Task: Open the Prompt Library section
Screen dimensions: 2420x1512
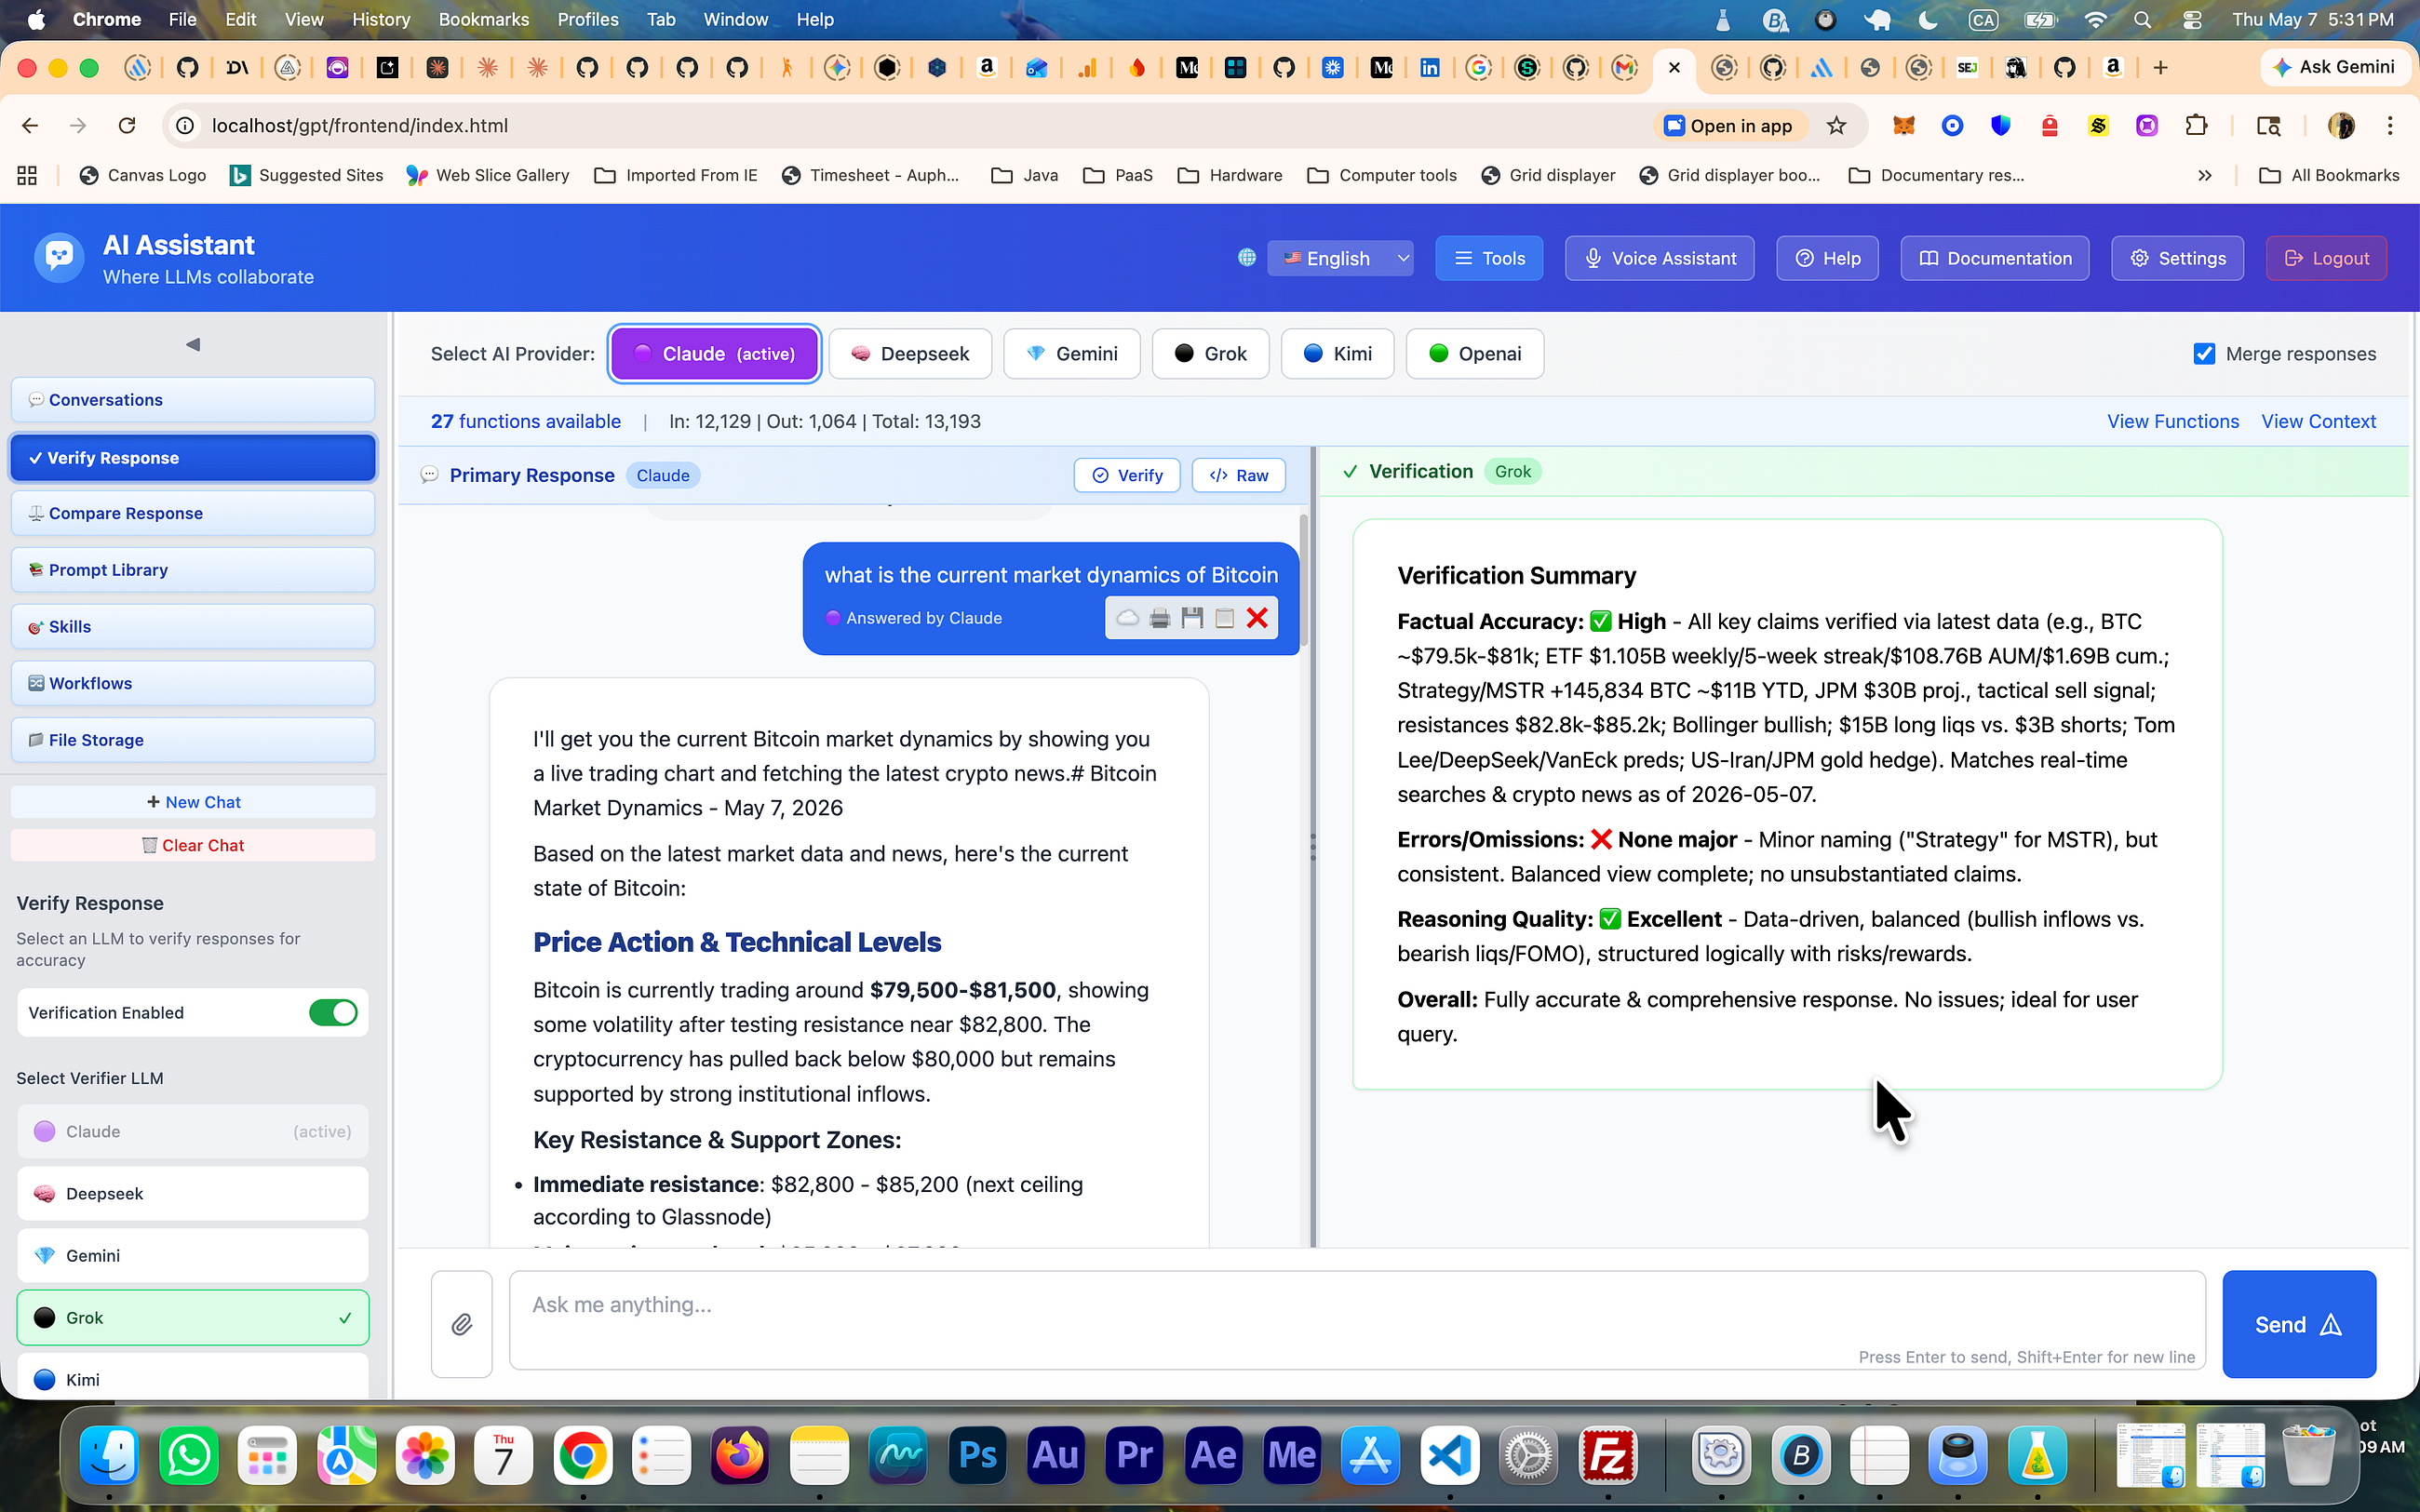Action: click(193, 570)
